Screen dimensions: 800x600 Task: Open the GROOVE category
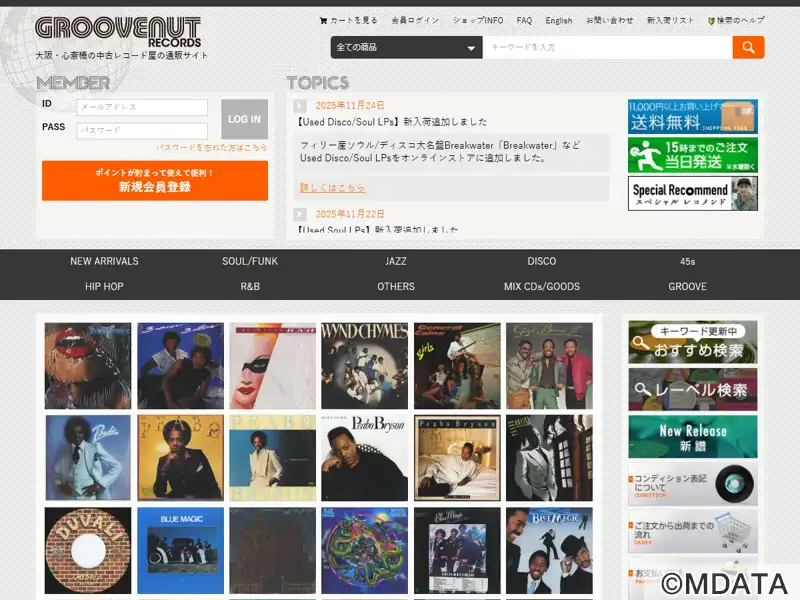coord(687,287)
